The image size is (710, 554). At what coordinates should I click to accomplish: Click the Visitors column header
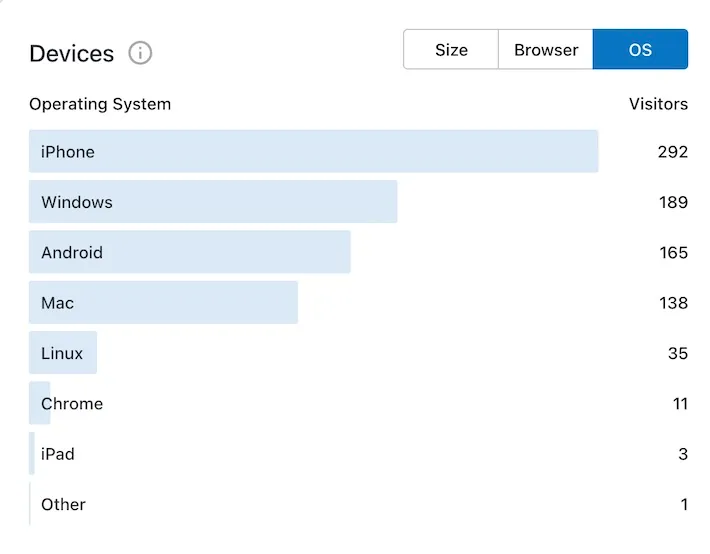coord(658,104)
